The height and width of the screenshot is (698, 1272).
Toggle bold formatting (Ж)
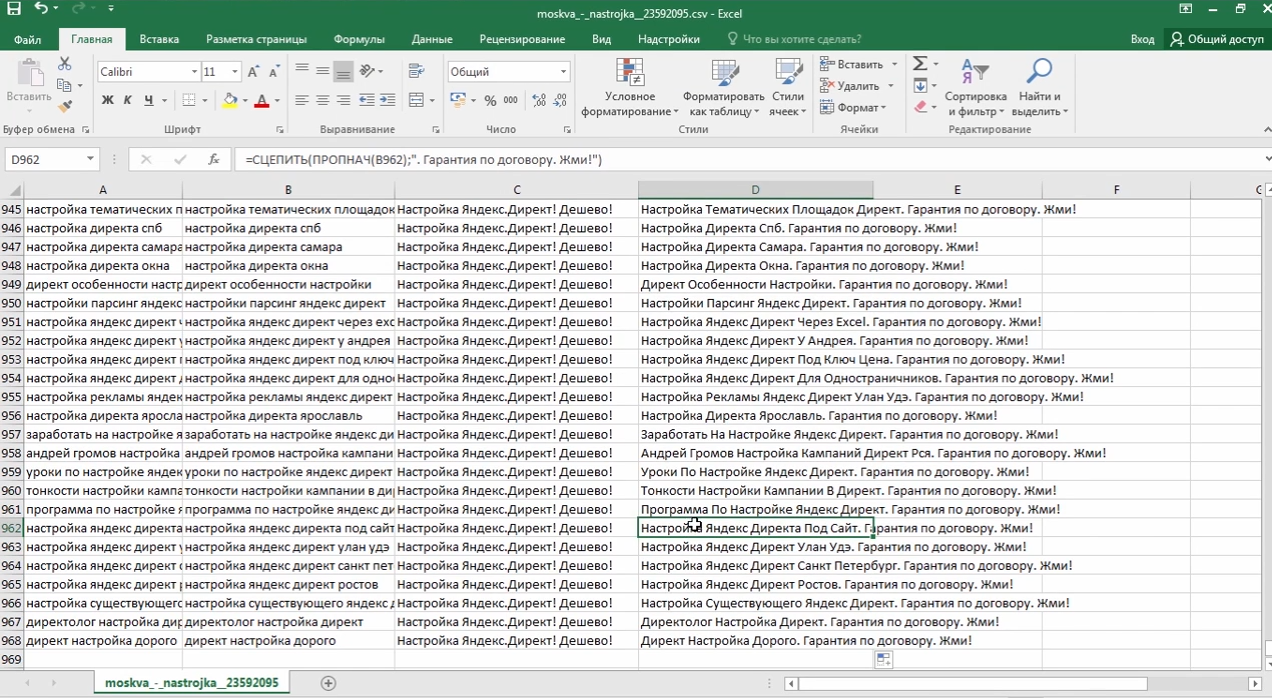tap(107, 100)
